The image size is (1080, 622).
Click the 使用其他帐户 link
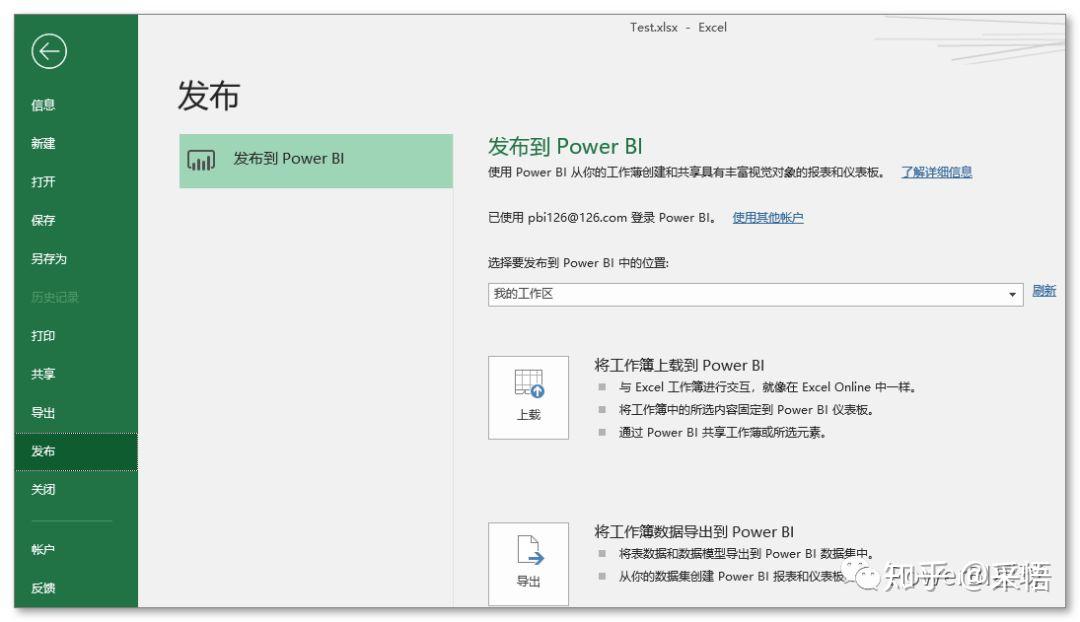pos(768,218)
